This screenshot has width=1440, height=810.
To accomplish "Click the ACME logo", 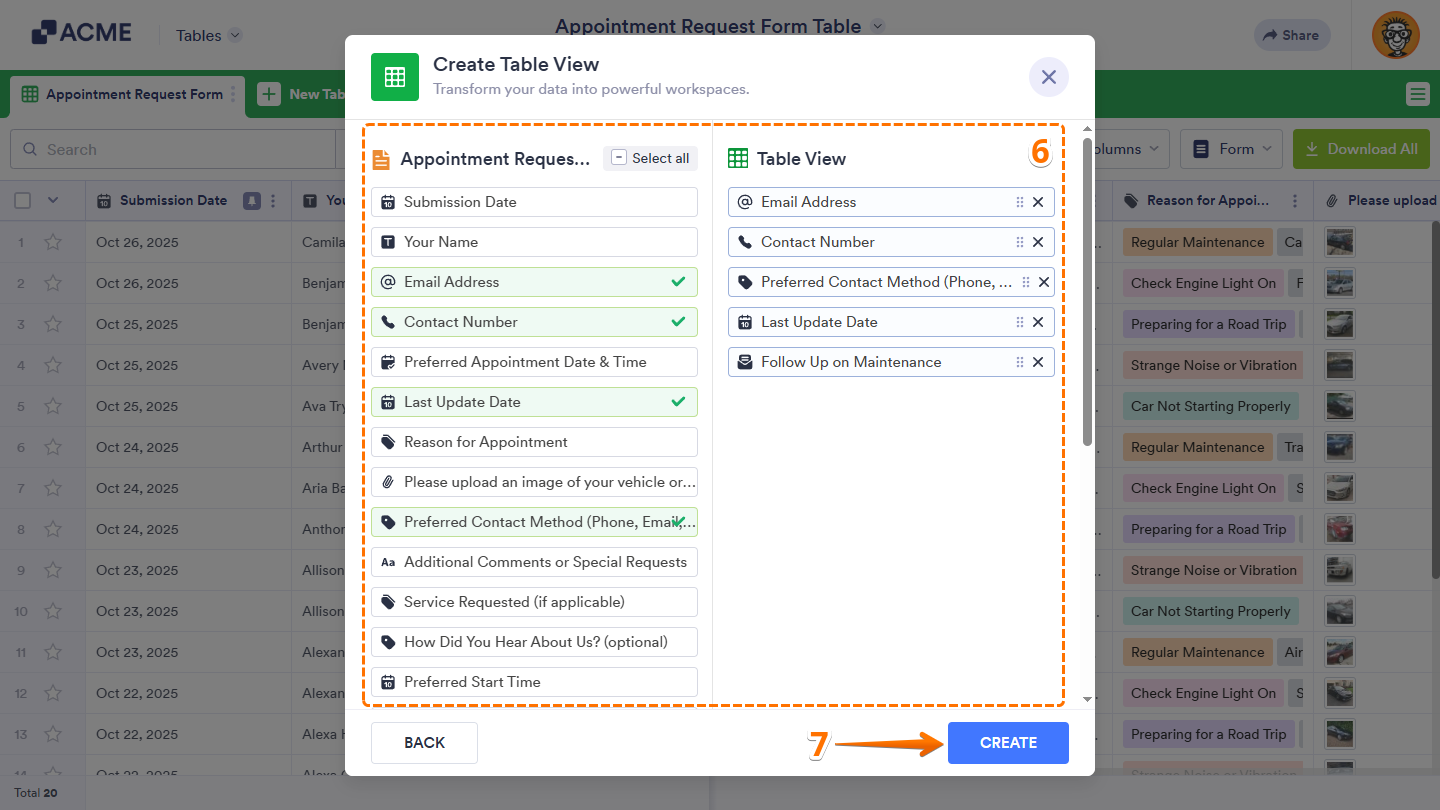I will pos(82,31).
